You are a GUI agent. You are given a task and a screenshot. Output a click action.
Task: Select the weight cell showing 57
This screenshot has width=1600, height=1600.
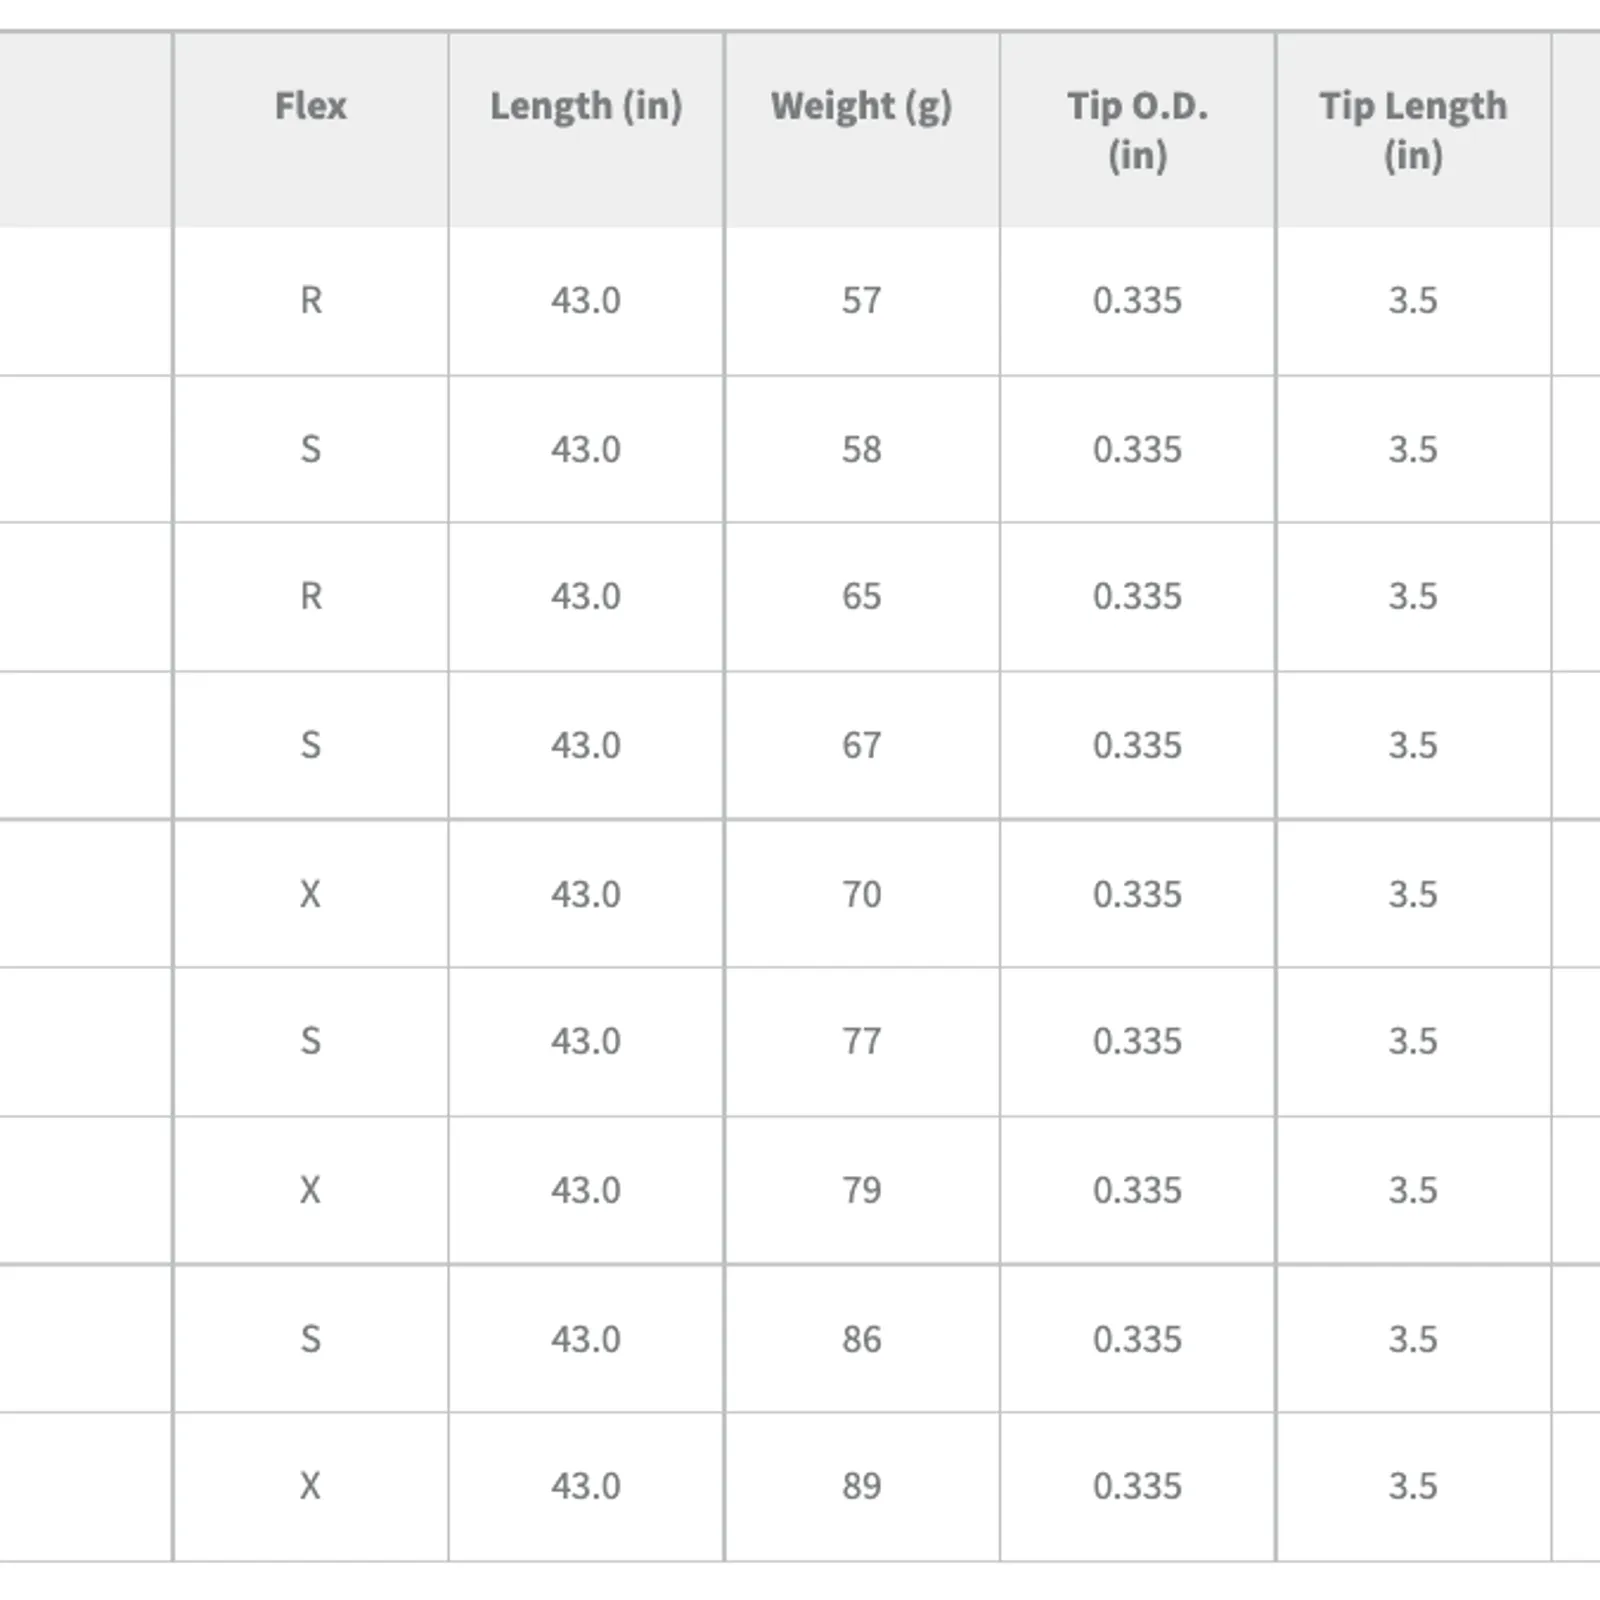862,301
